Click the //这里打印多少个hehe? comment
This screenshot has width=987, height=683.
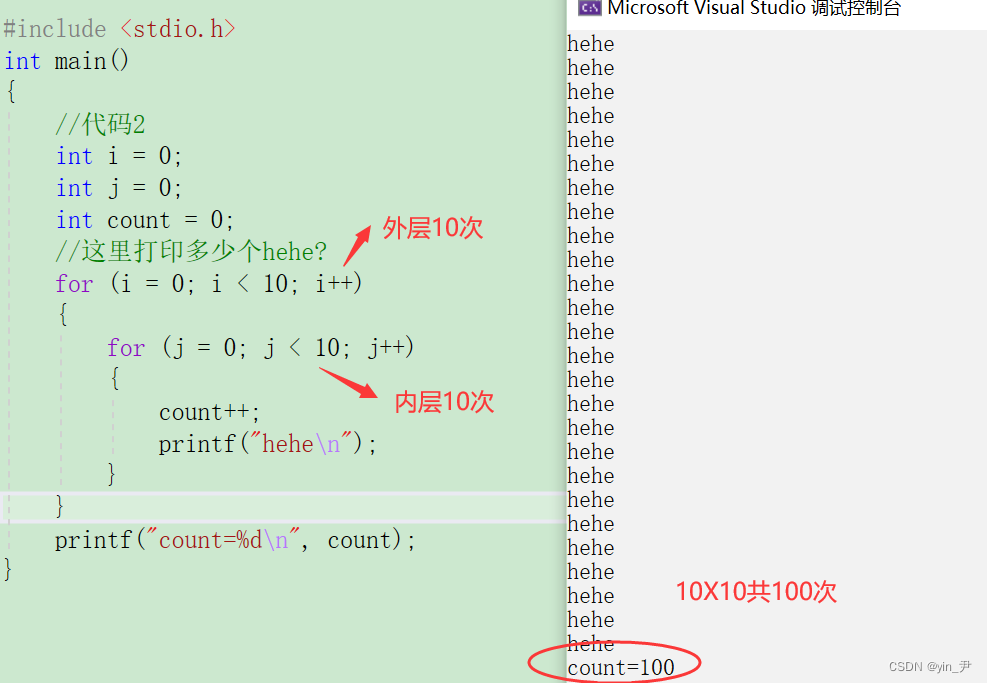coord(191,251)
